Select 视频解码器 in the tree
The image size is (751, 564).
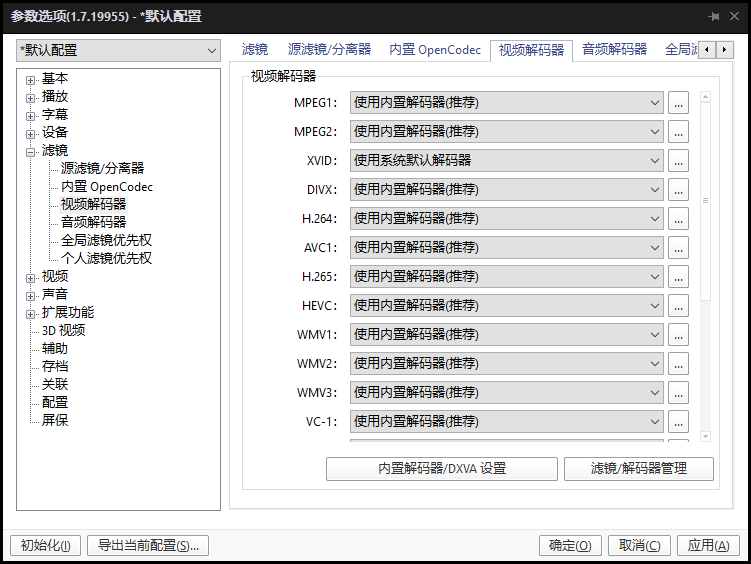coord(93,204)
